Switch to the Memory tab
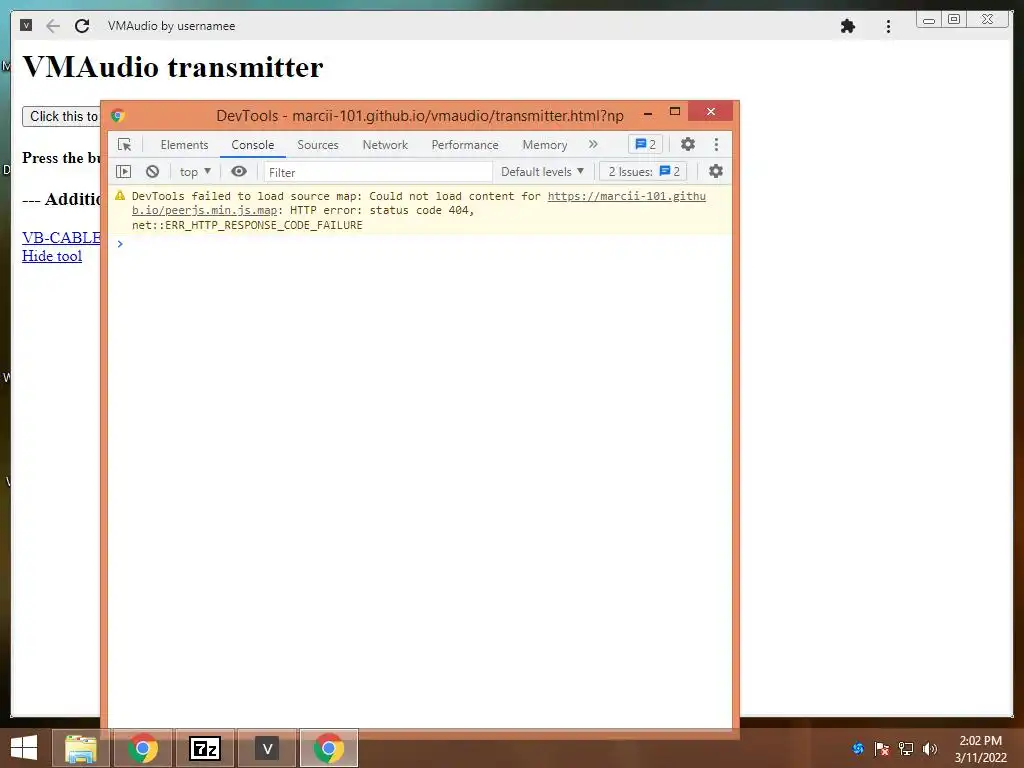Viewport: 1024px width, 768px height. (545, 145)
